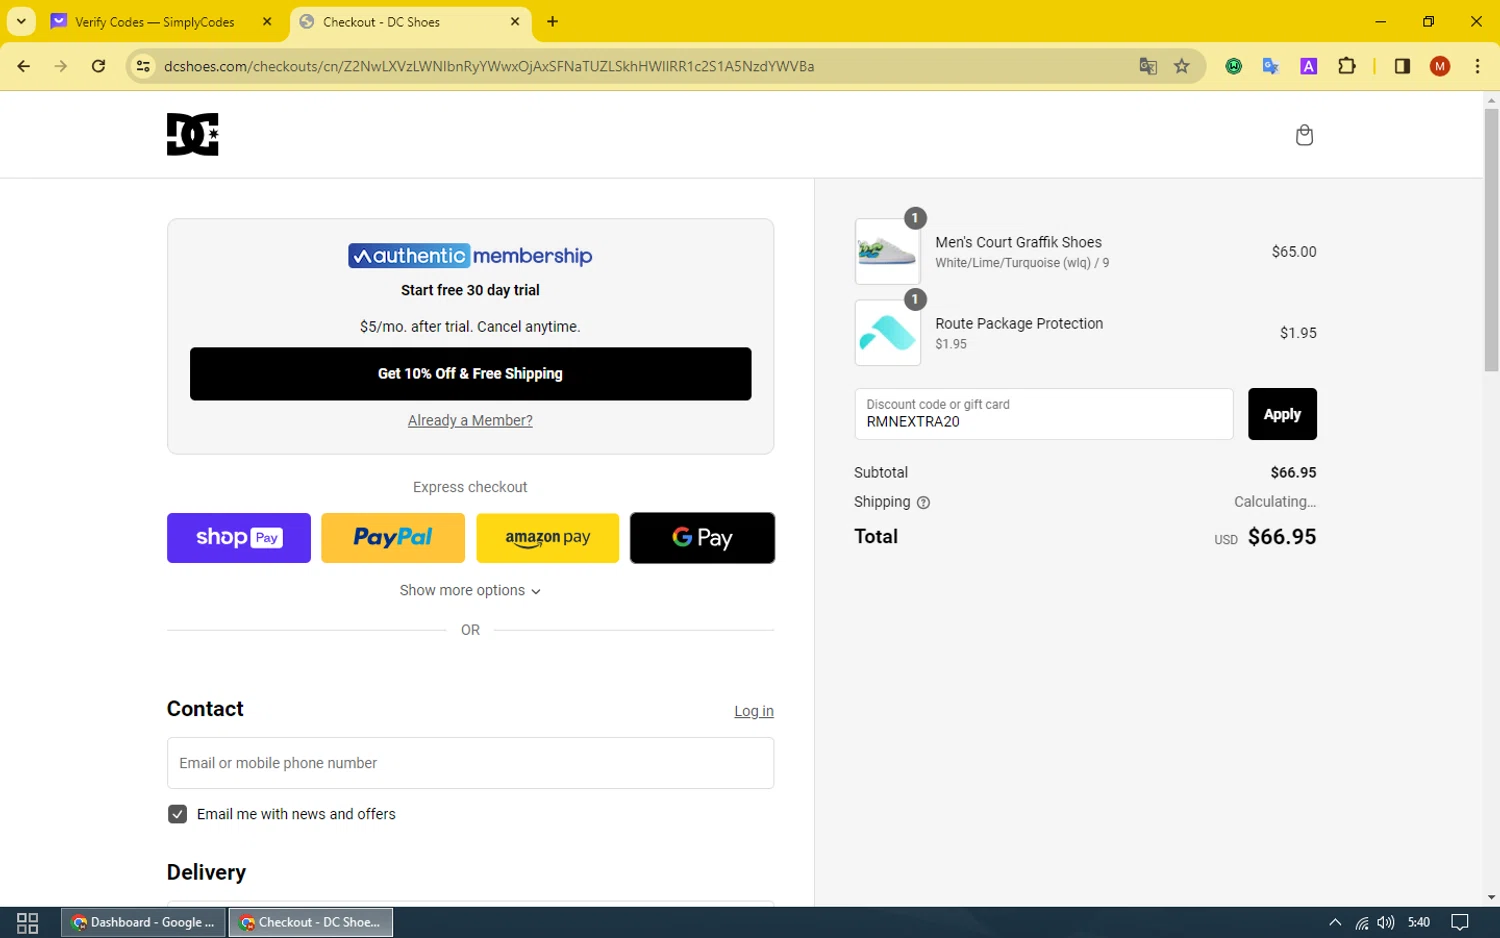This screenshot has width=1500, height=938.
Task: Open the Extensions puzzle piece menu
Action: click(1346, 66)
